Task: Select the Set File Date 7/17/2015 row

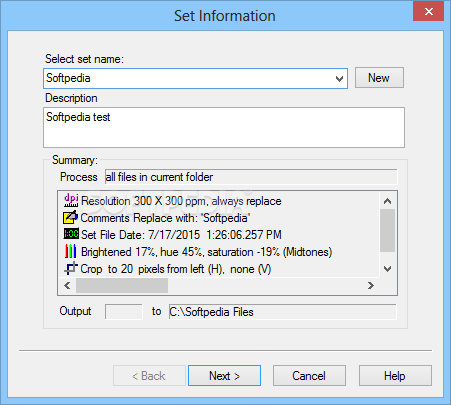Action: click(x=181, y=235)
